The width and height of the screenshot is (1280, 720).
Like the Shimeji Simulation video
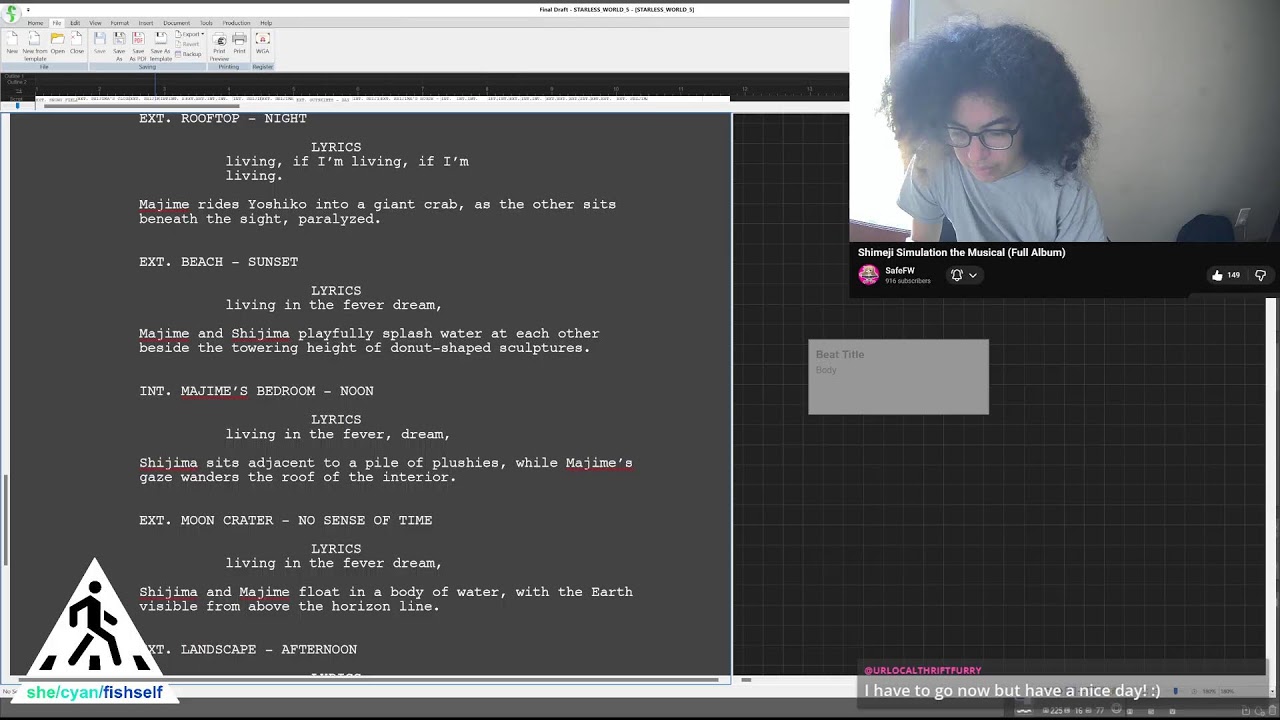[x=1217, y=275]
